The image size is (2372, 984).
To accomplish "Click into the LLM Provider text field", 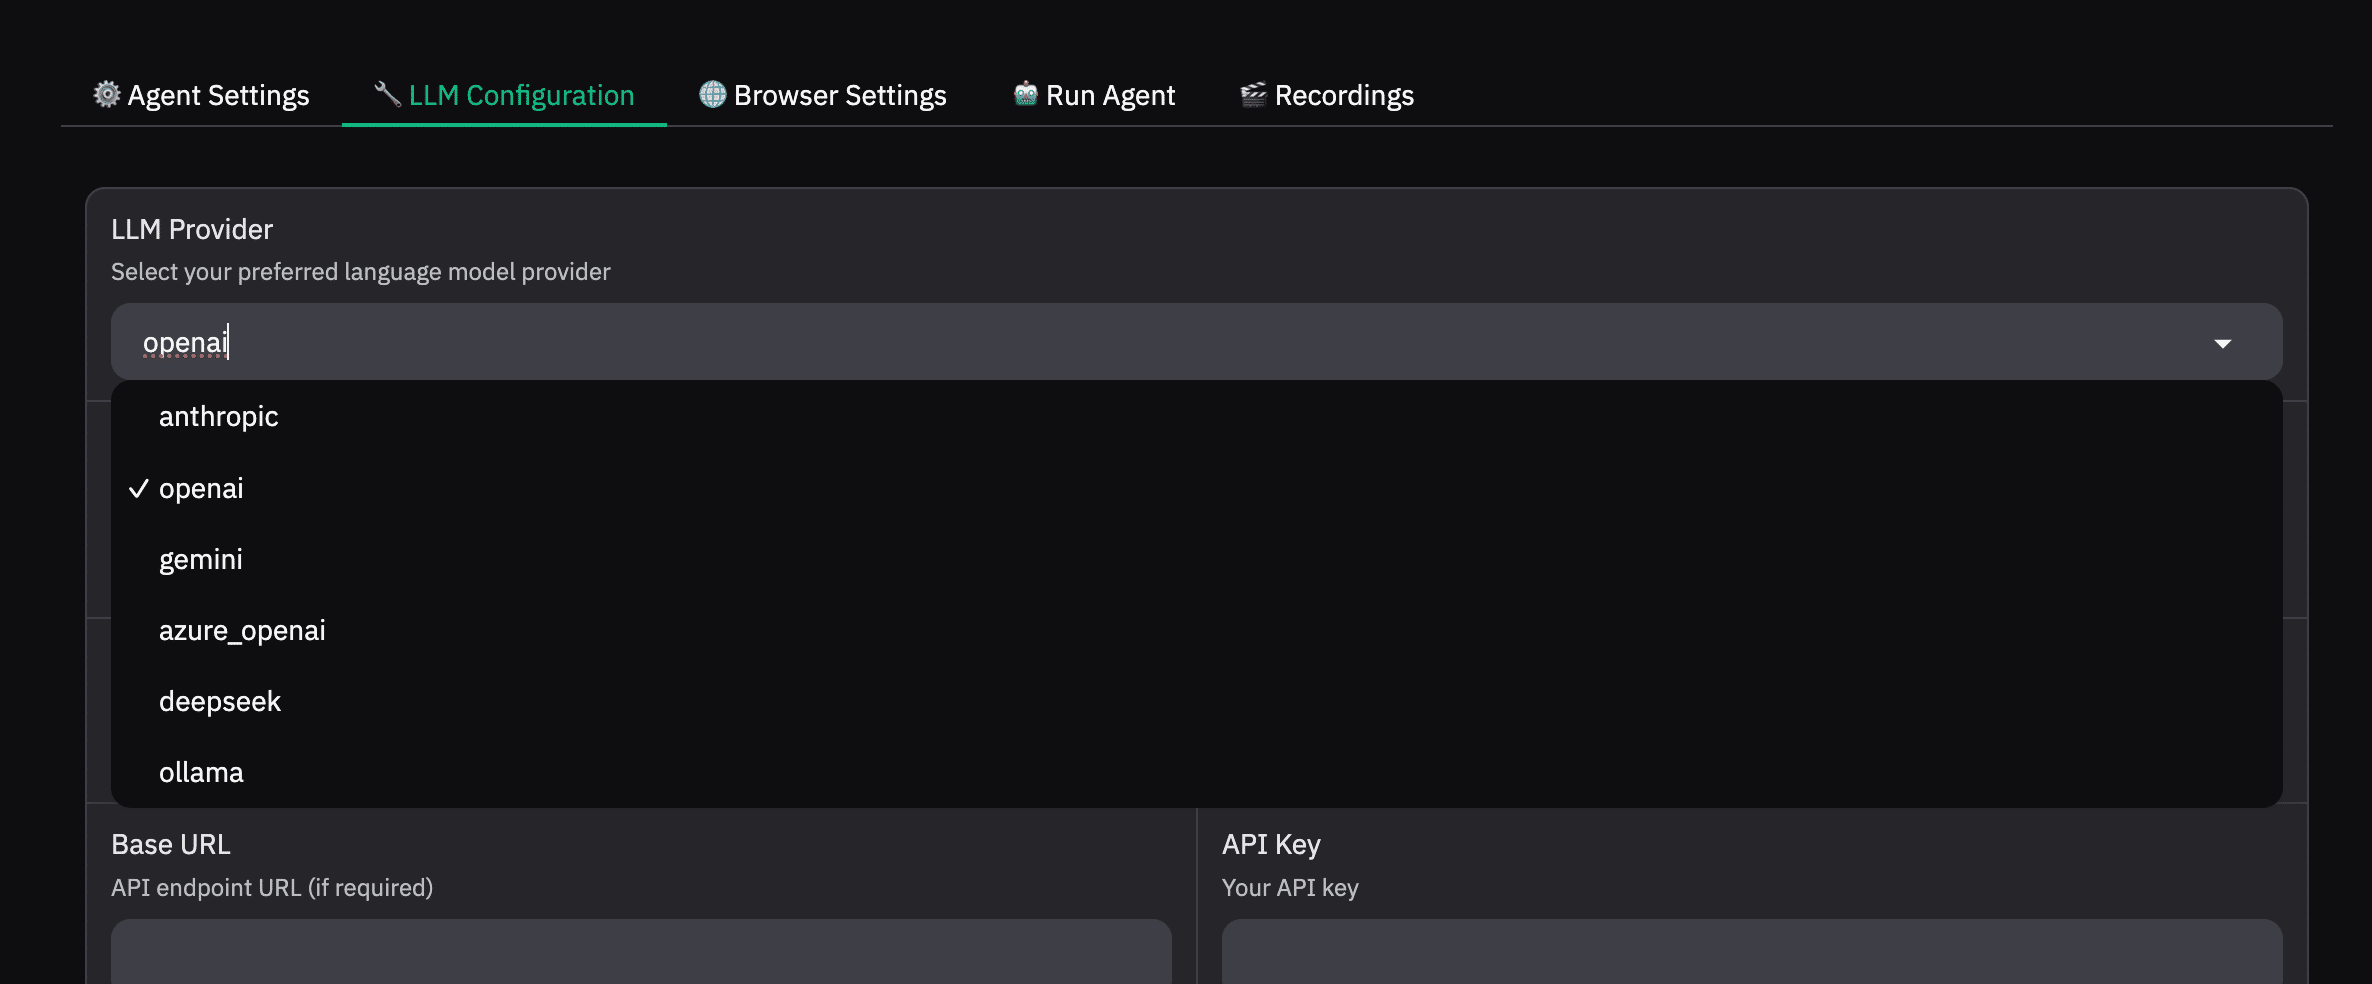I will click(x=1100, y=343).
